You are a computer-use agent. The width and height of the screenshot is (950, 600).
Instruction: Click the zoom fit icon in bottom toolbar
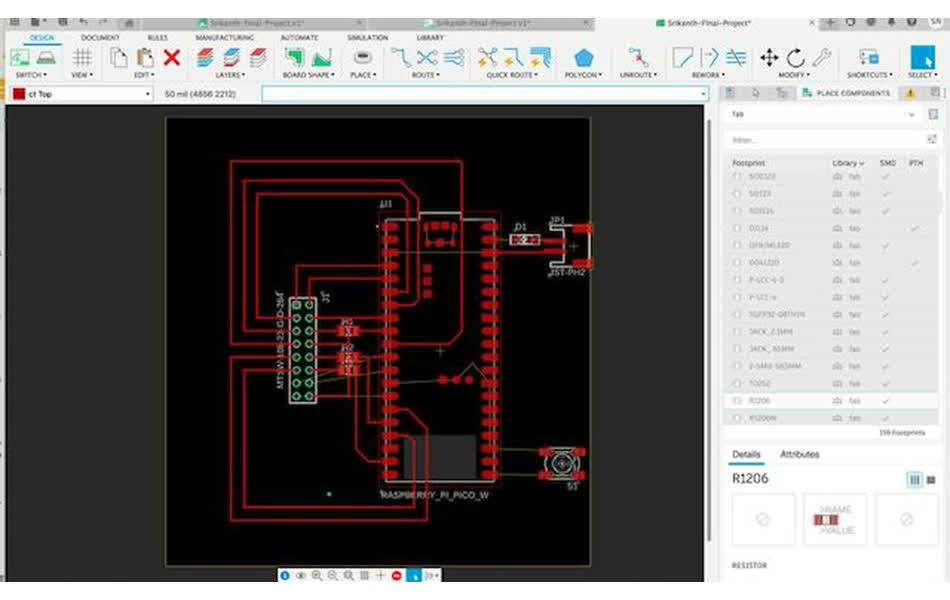[345, 575]
